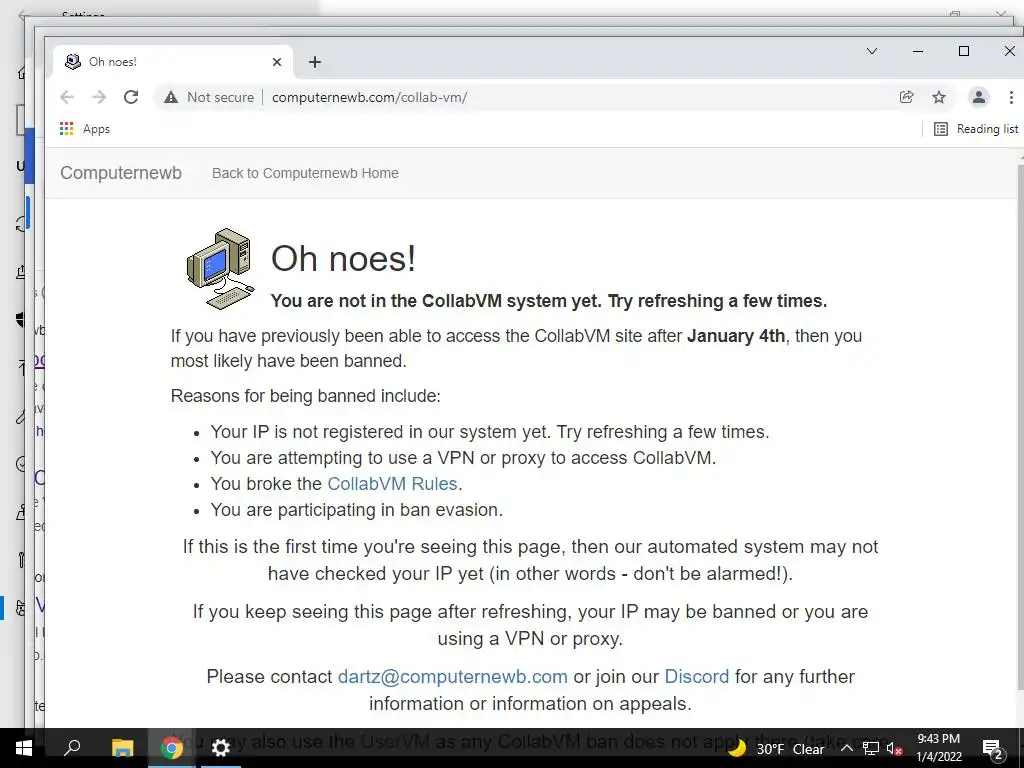1024x768 pixels.
Task: Open the Windows Start menu
Action: click(x=24, y=748)
